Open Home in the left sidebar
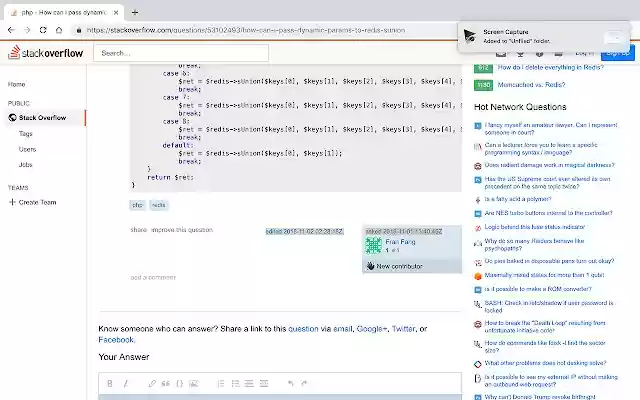The height and width of the screenshot is (400, 640). tap(16, 84)
